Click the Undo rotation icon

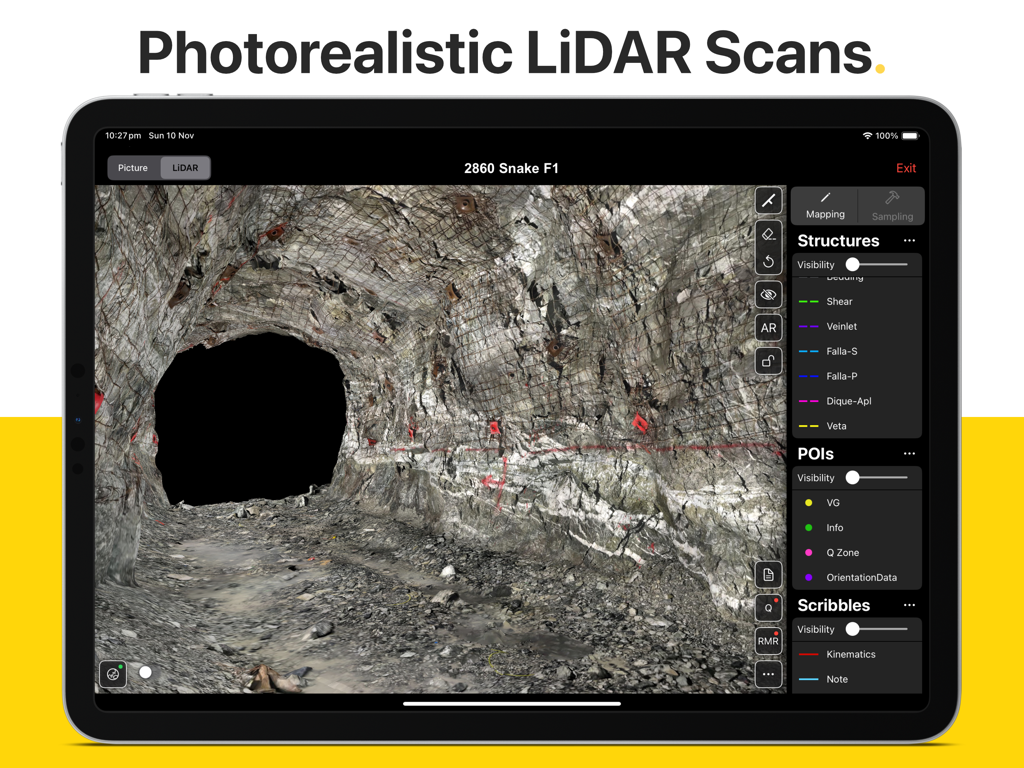click(x=768, y=260)
